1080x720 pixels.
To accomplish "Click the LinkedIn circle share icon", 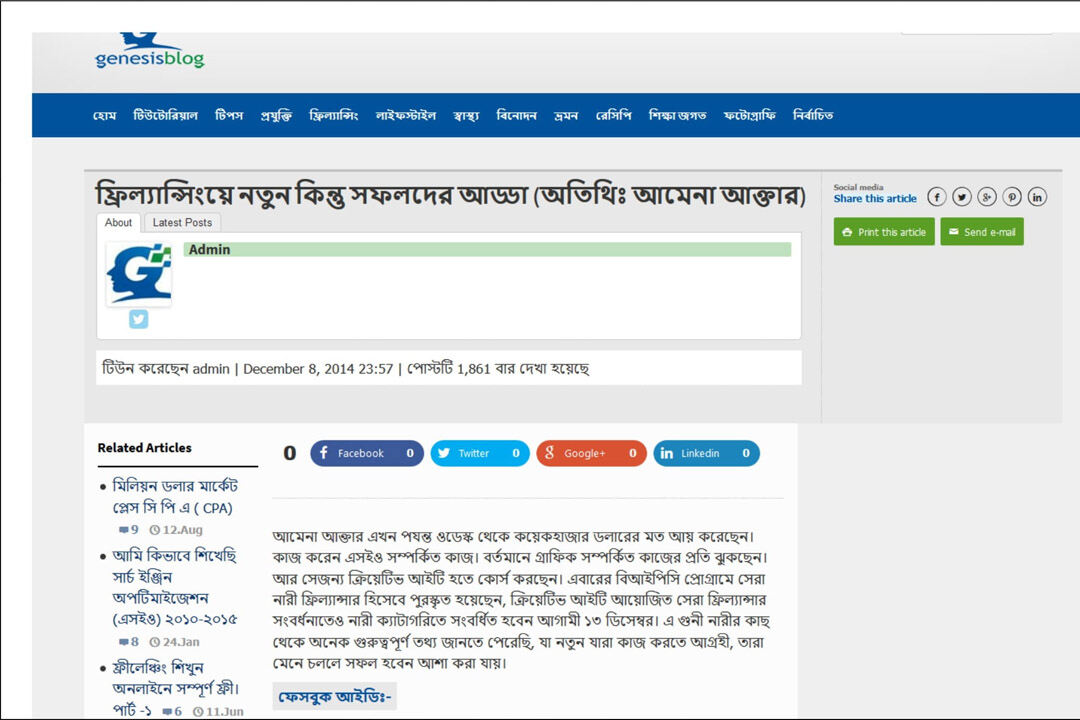I will (x=1037, y=197).
